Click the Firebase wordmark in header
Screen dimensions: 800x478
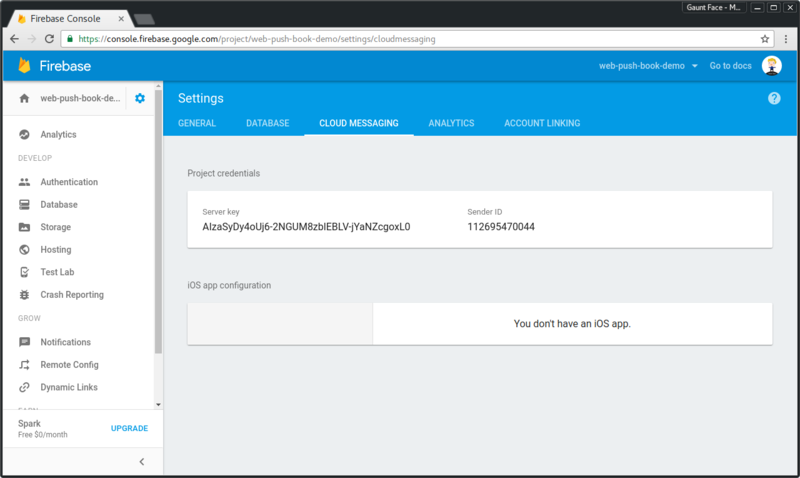click(65, 66)
